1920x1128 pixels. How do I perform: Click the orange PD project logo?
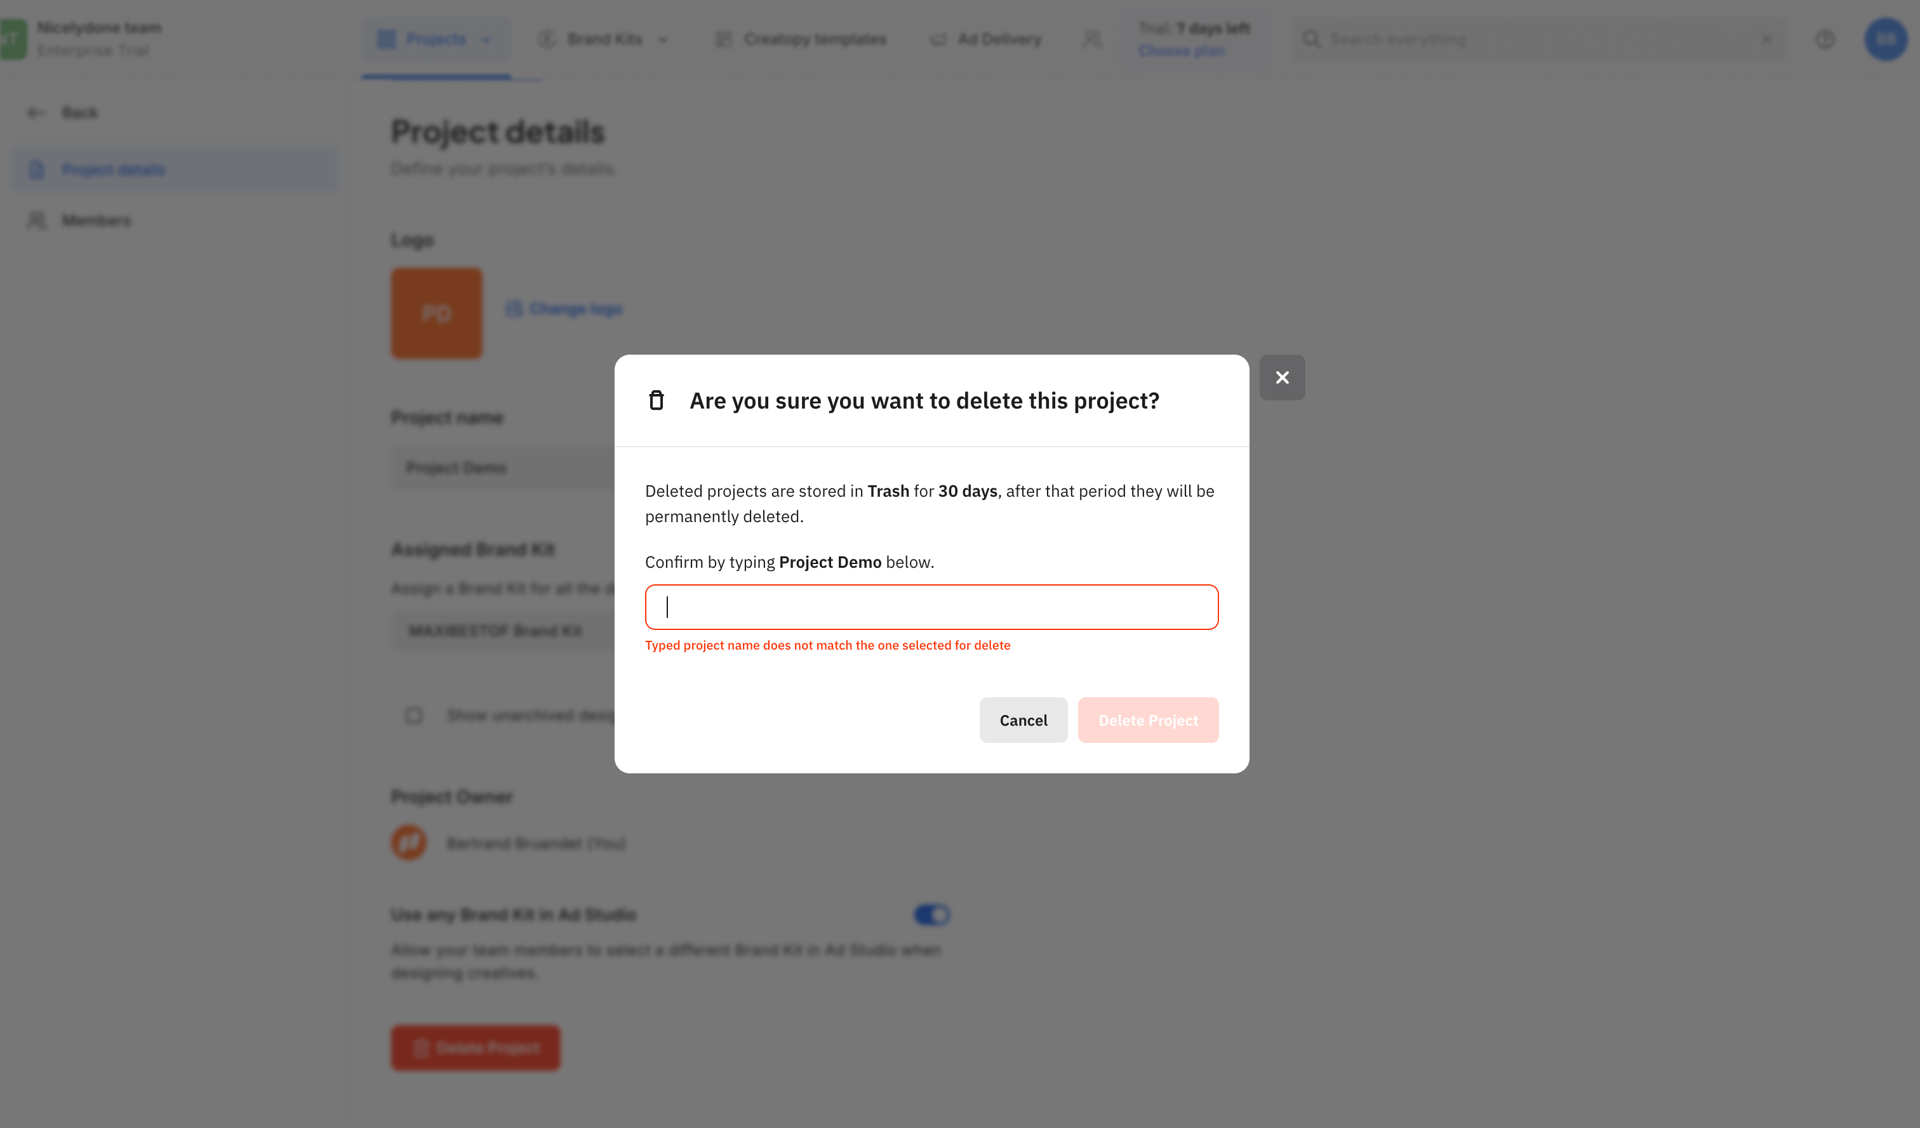click(x=436, y=313)
